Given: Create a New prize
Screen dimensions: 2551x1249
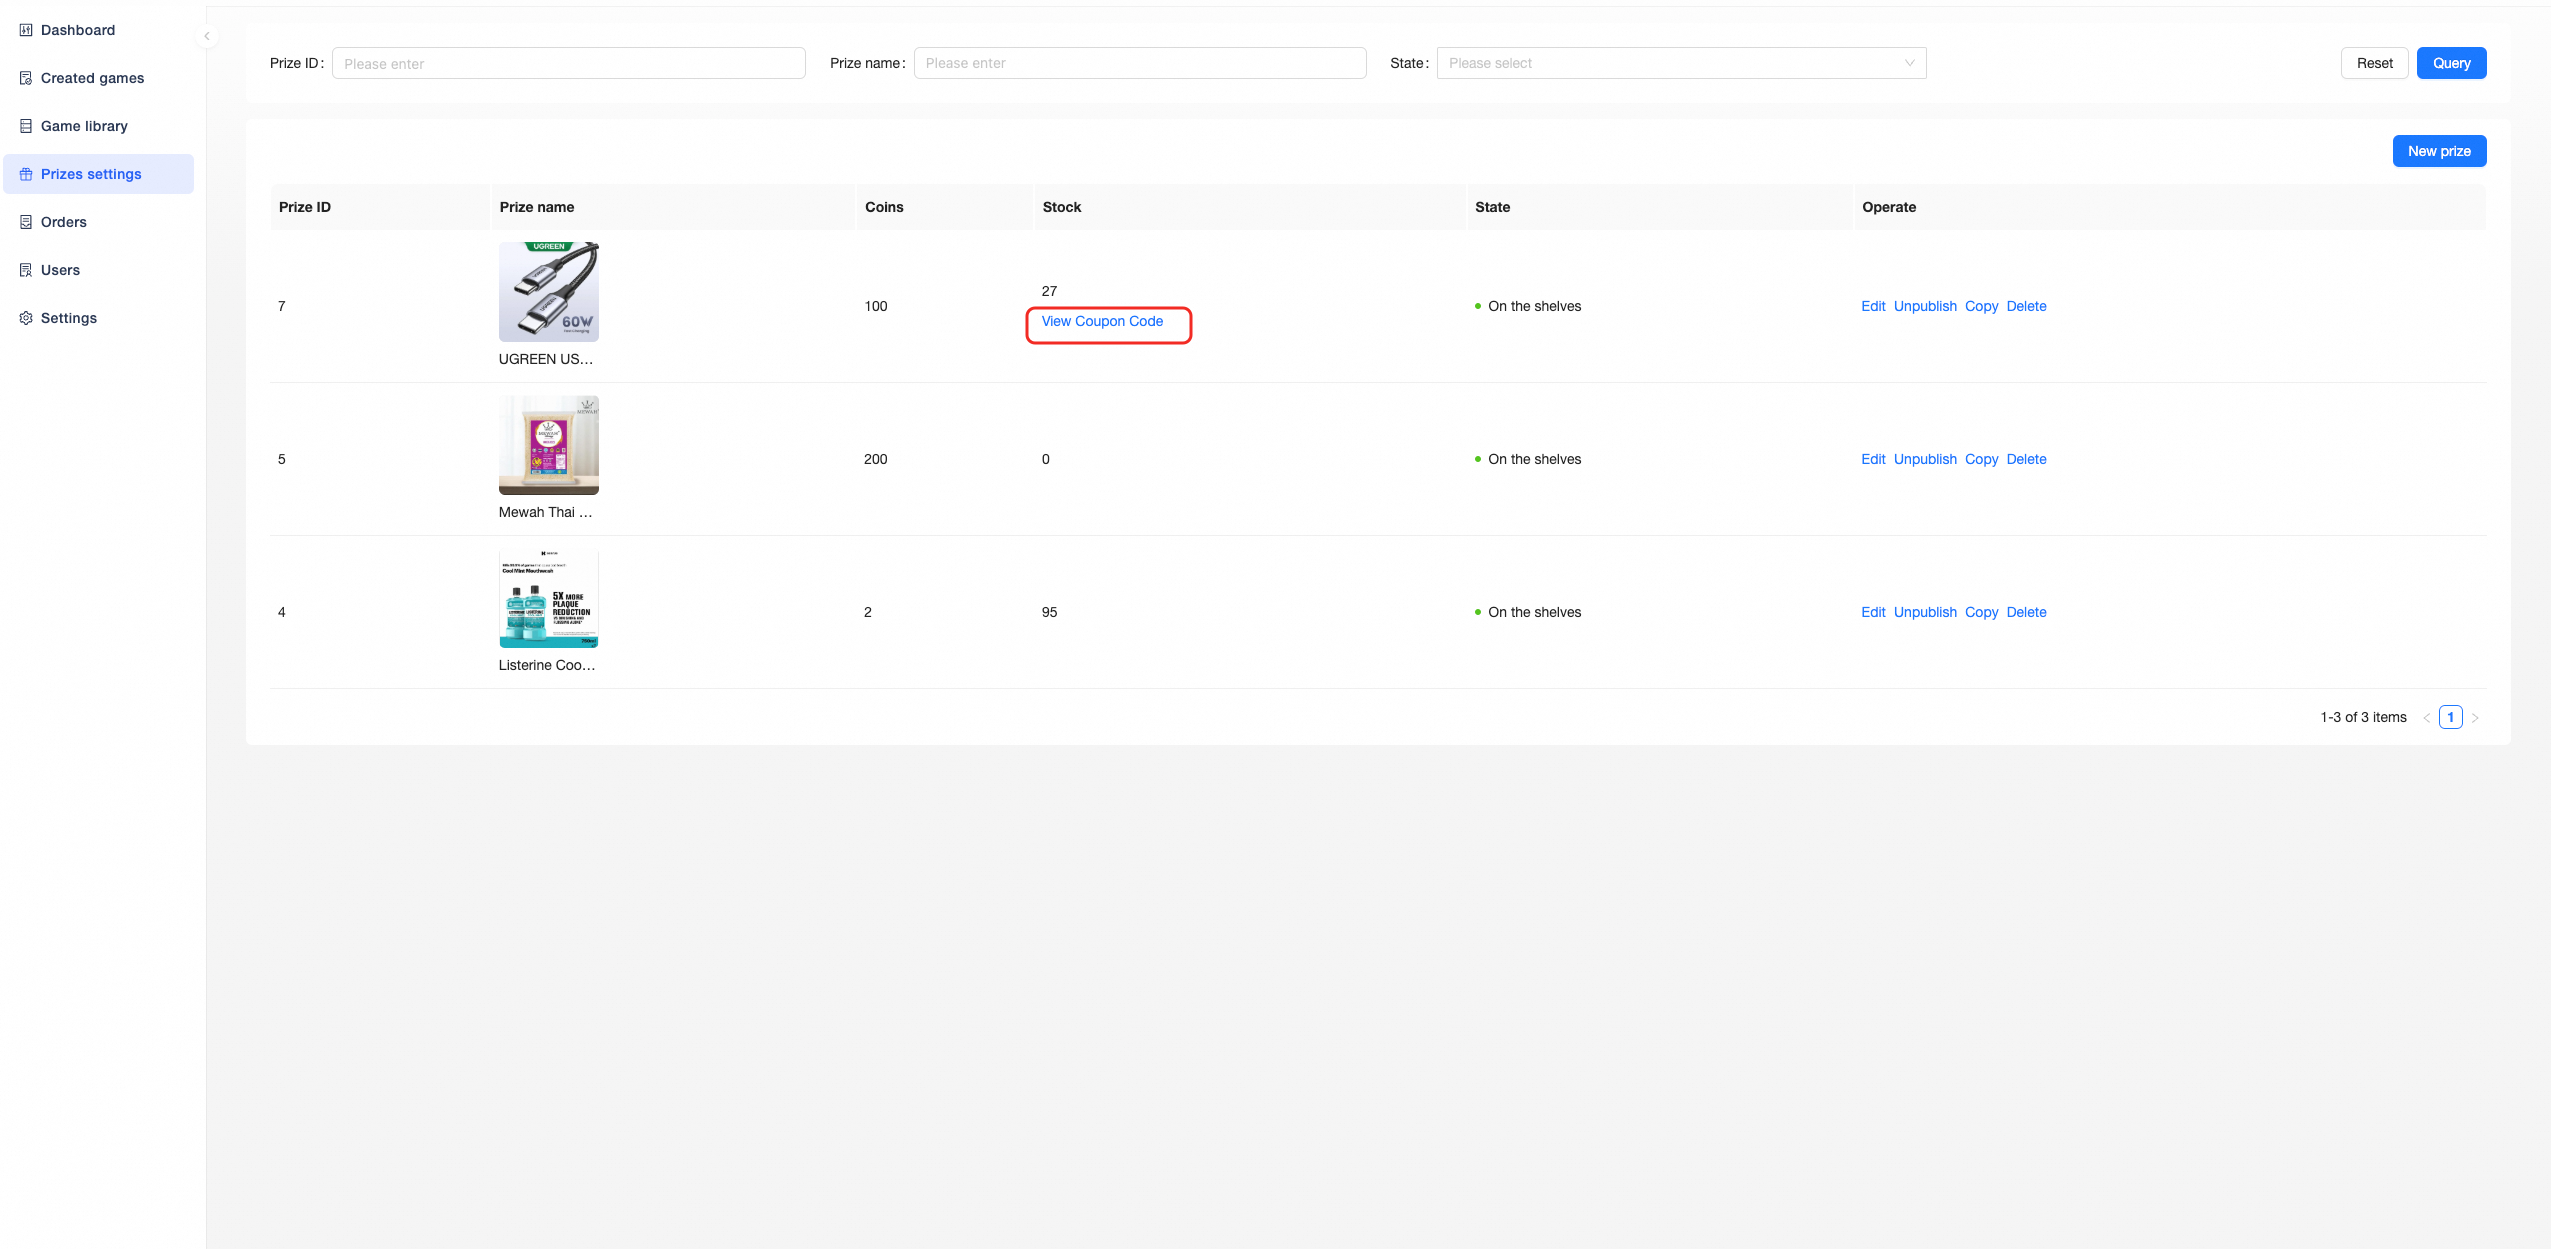Looking at the screenshot, I should (x=2438, y=151).
